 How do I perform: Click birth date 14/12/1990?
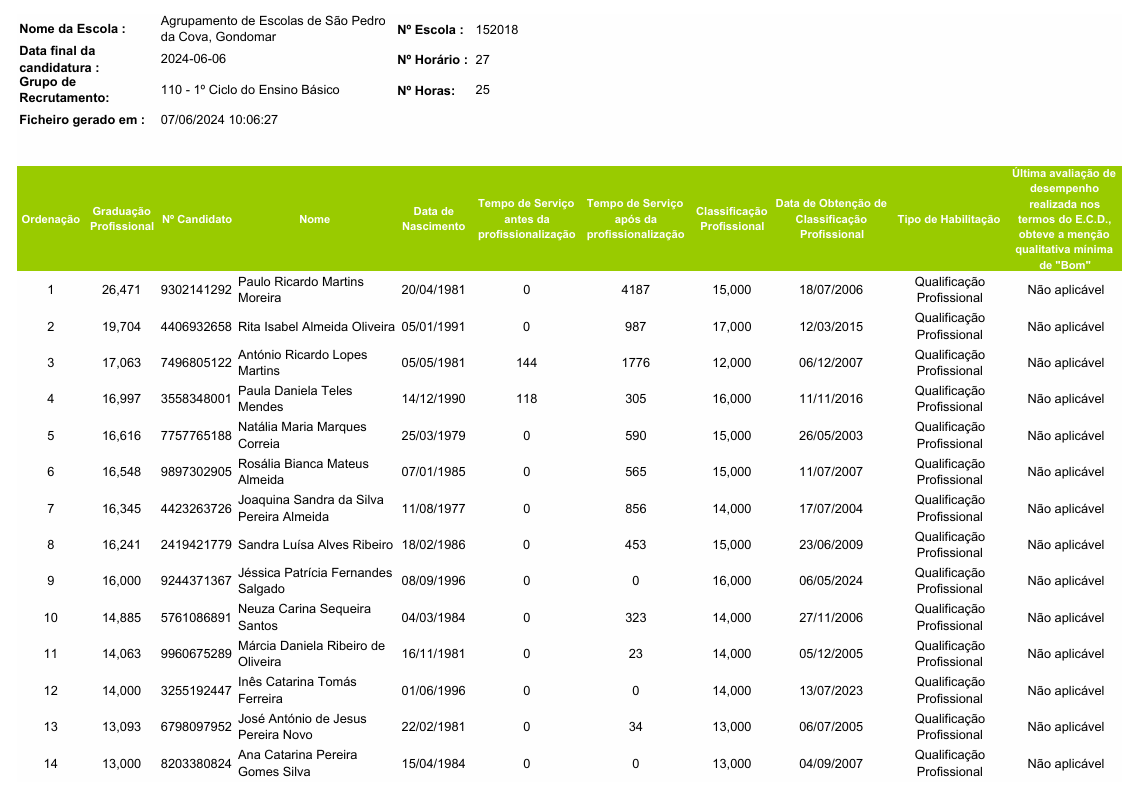433,399
